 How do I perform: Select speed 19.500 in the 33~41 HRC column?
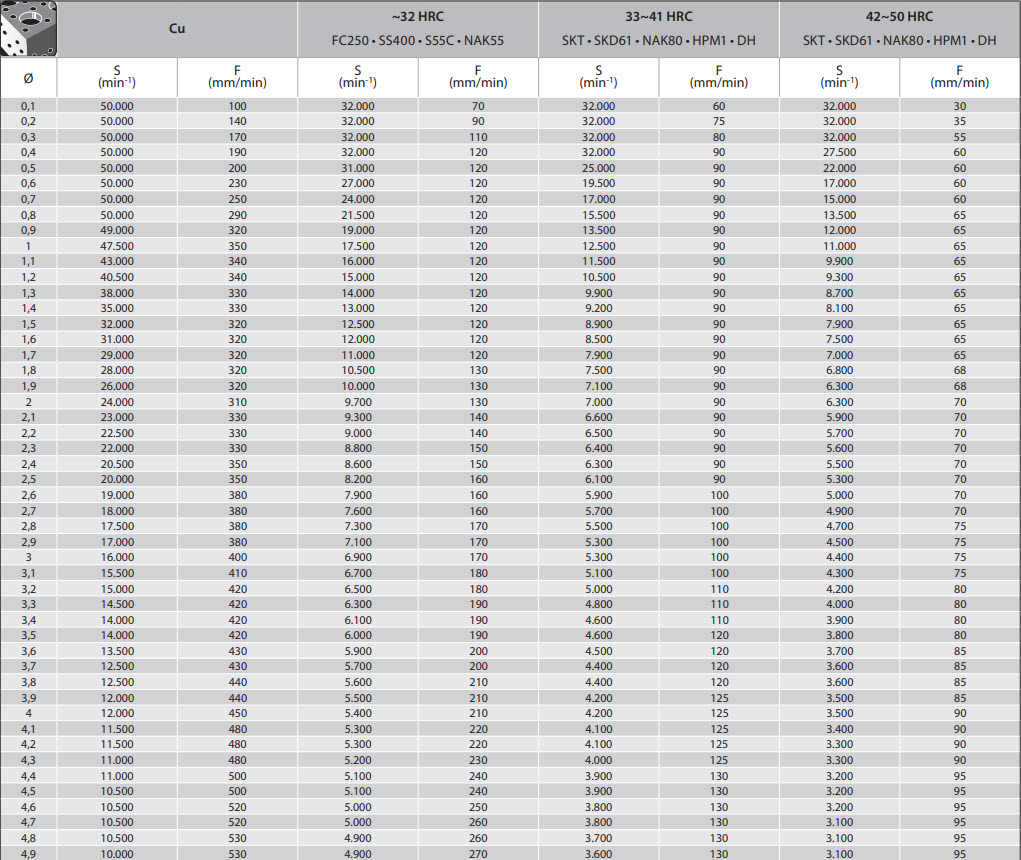pos(598,184)
